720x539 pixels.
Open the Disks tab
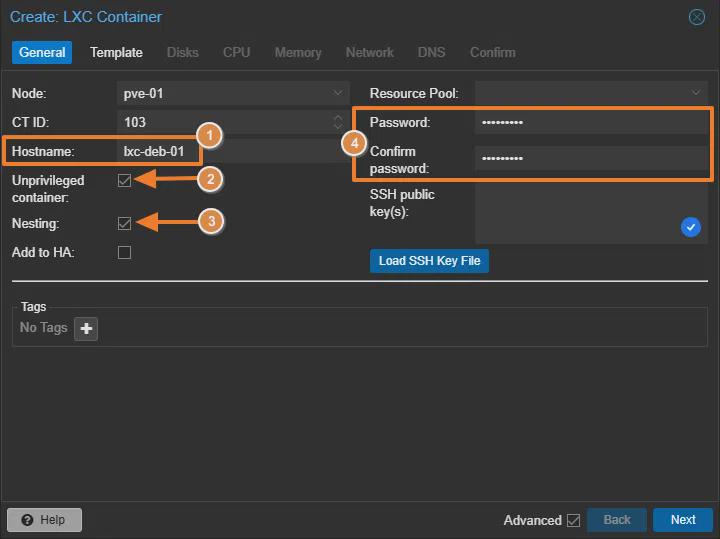tap(183, 52)
